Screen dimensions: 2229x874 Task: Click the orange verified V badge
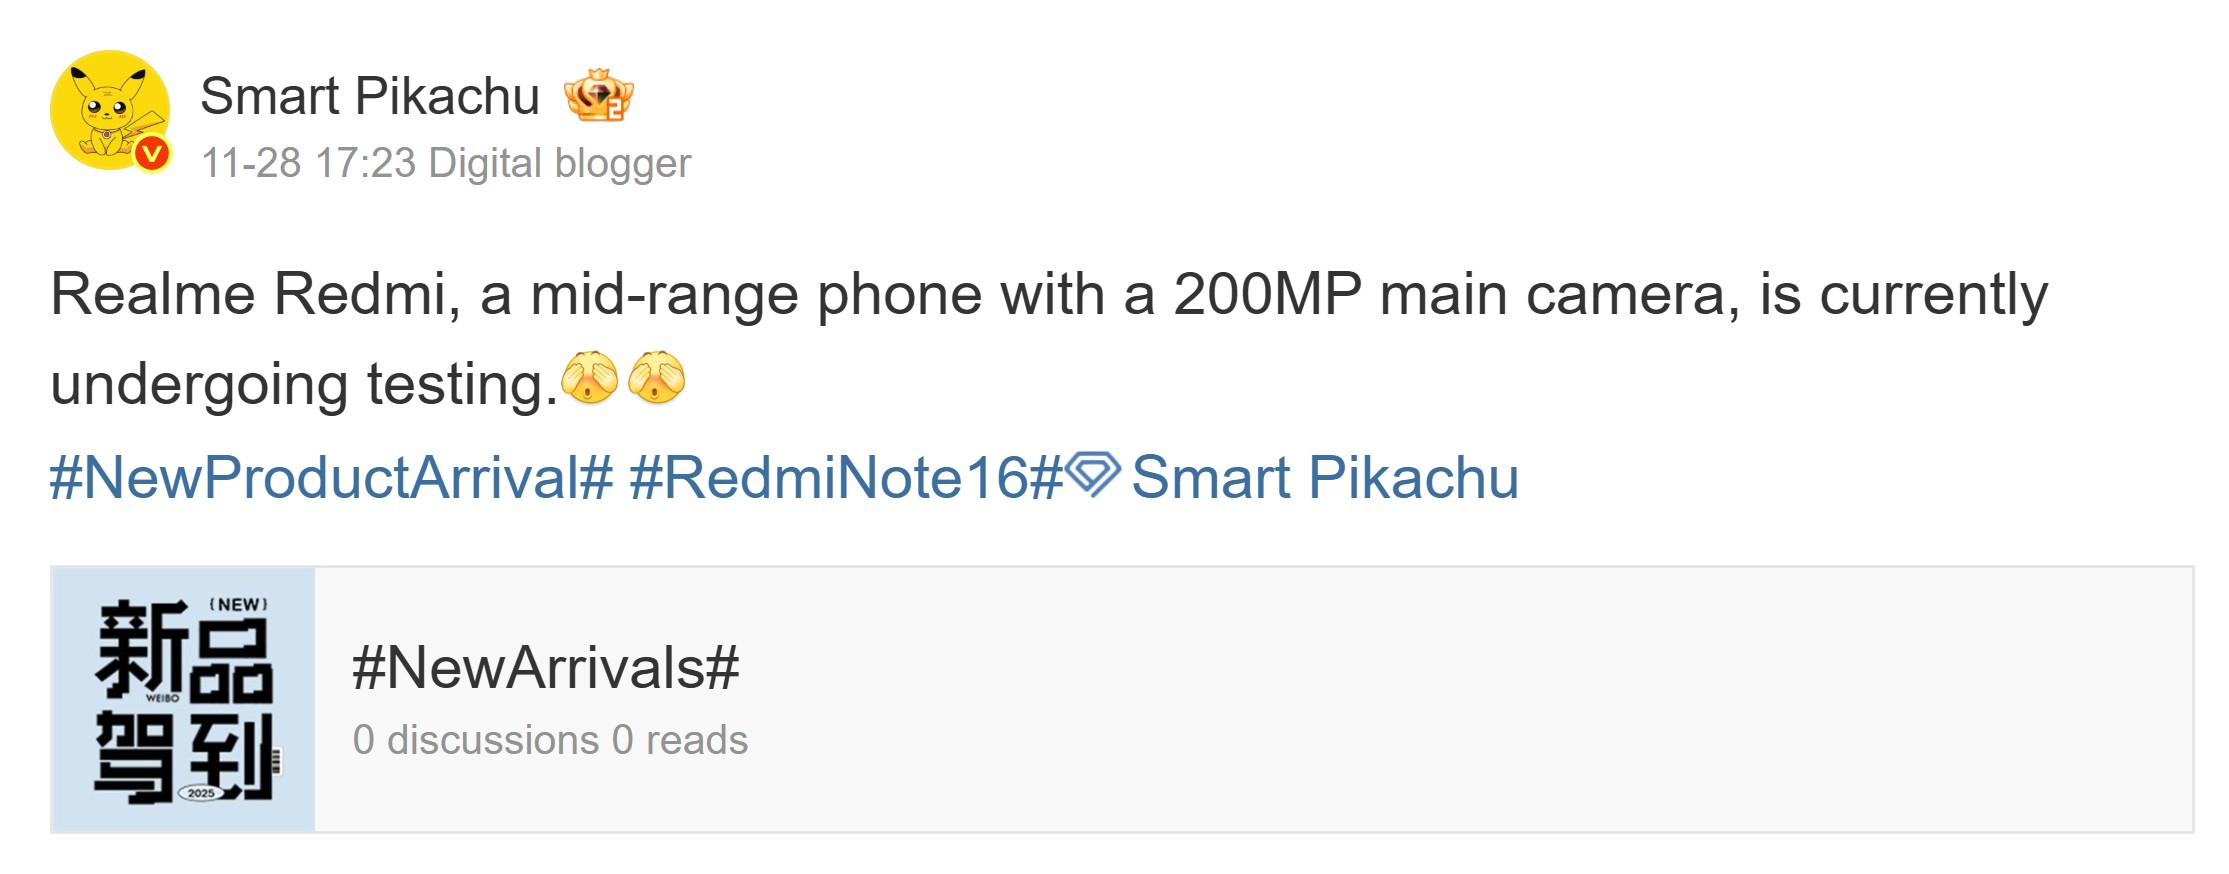pyautogui.click(x=152, y=153)
